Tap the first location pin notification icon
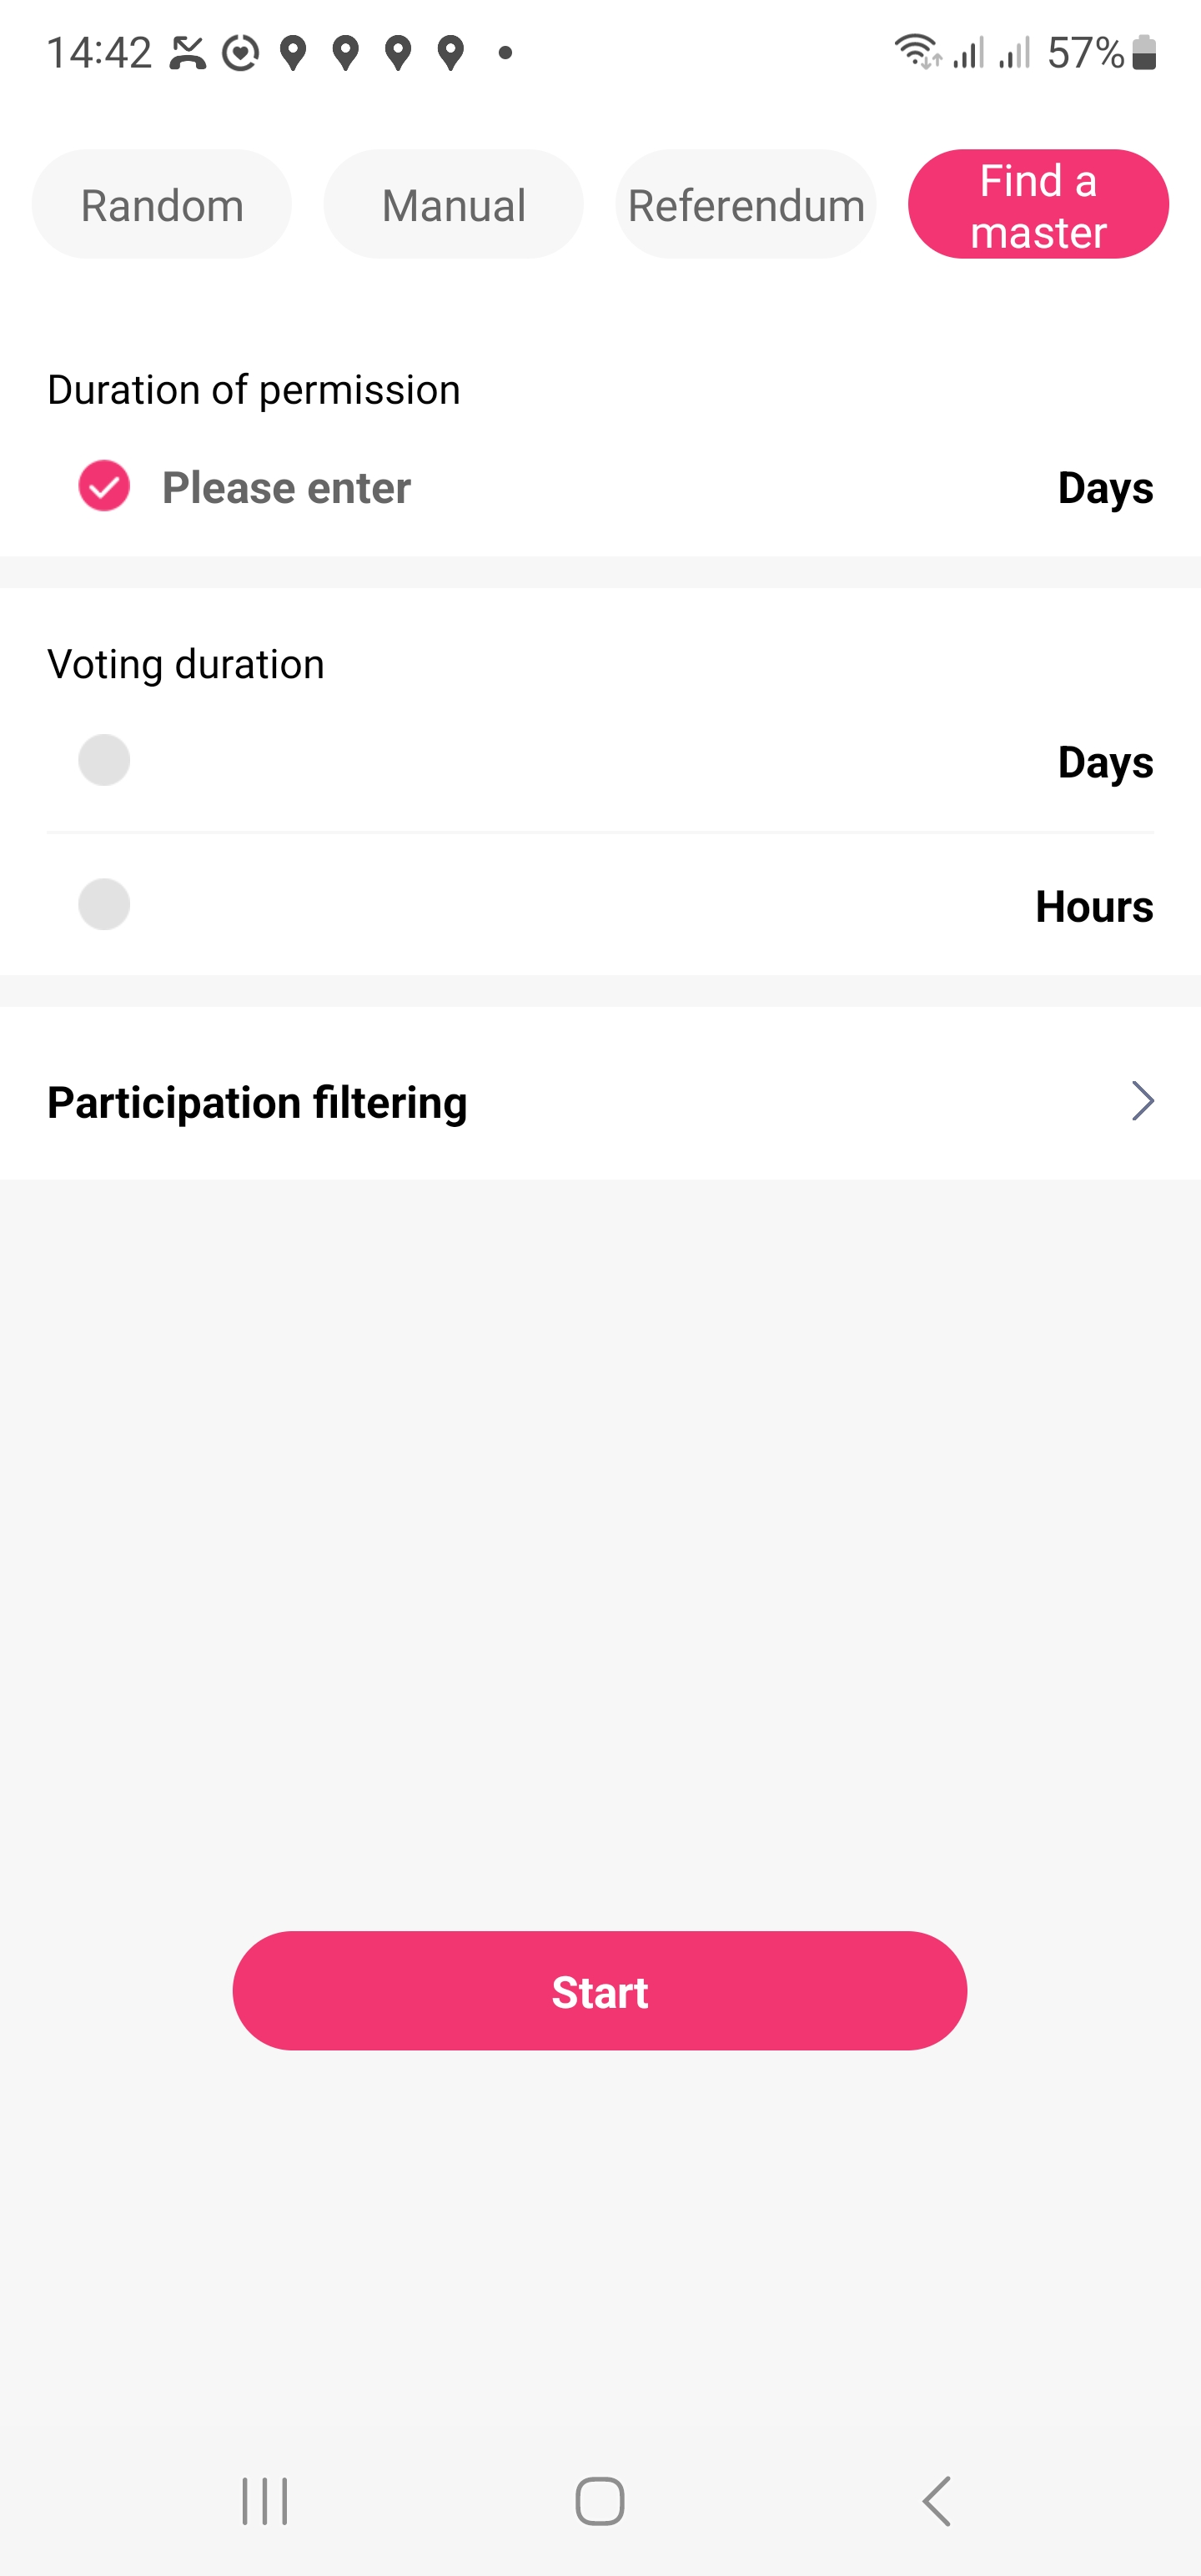The width and height of the screenshot is (1201, 2576). point(293,52)
